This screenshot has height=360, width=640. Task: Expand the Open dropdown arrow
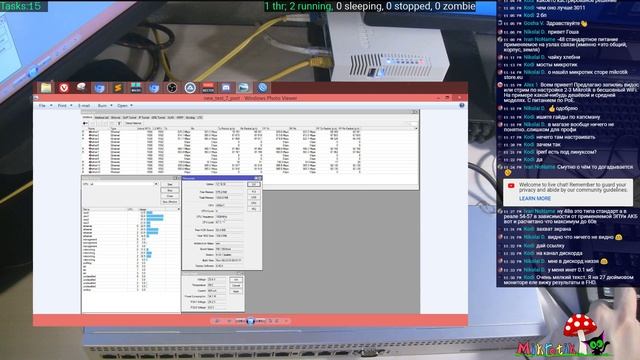click(x=131, y=106)
